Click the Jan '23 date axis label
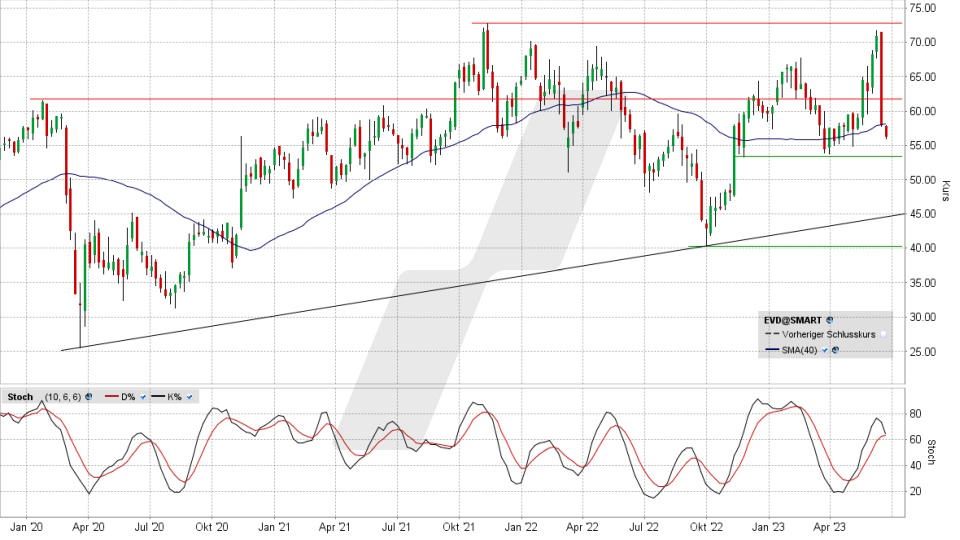The image size is (960, 540). point(768,527)
